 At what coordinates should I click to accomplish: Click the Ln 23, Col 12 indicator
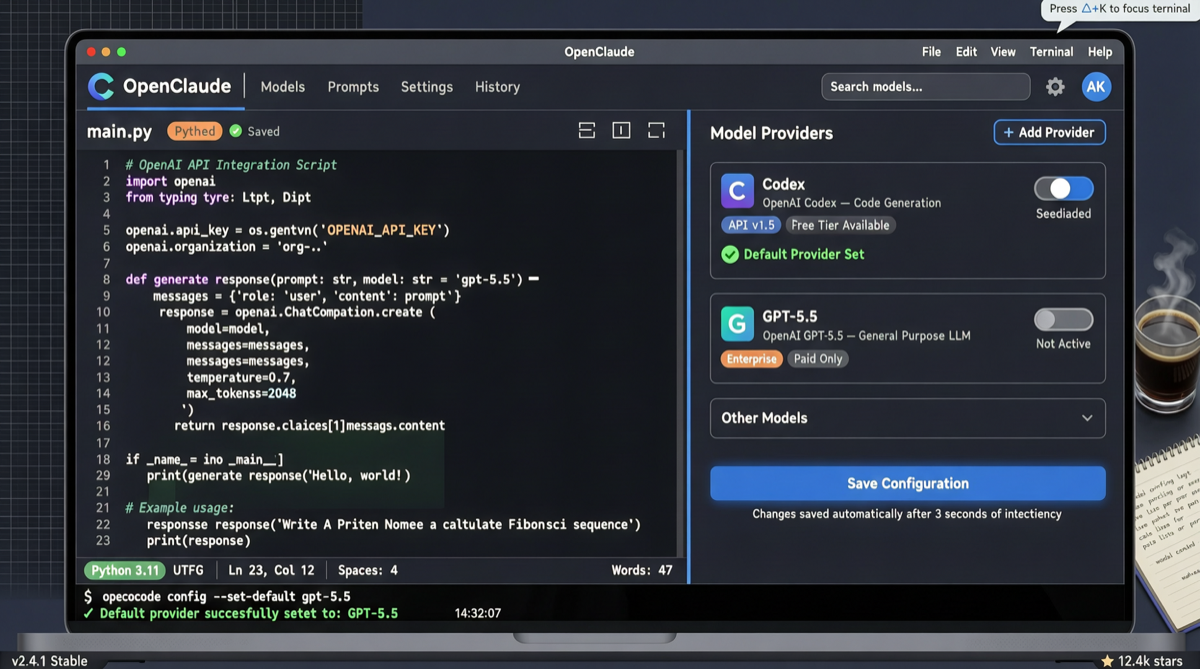coord(271,570)
